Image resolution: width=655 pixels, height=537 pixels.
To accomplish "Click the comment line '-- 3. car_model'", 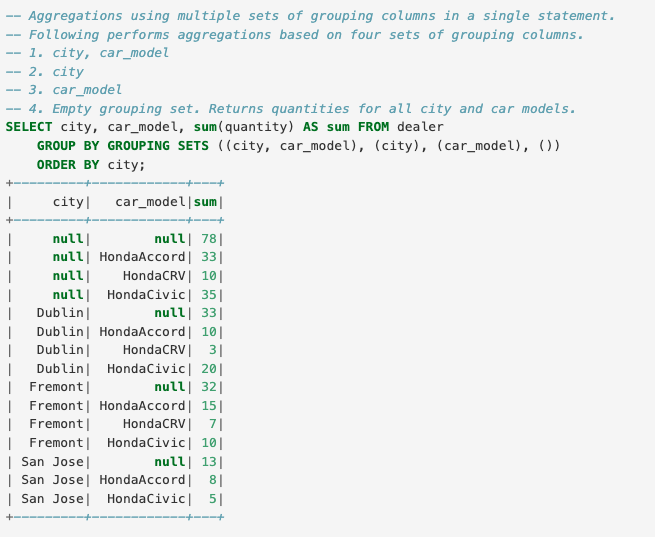I will 64,90.
